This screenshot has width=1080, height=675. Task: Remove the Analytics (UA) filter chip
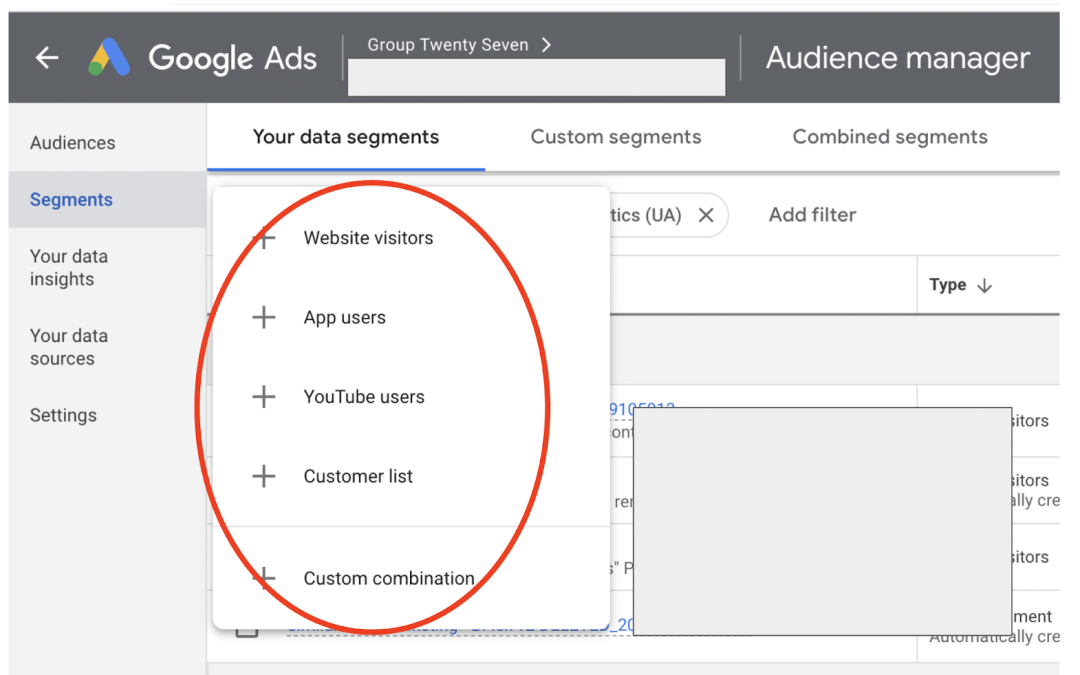pos(706,215)
